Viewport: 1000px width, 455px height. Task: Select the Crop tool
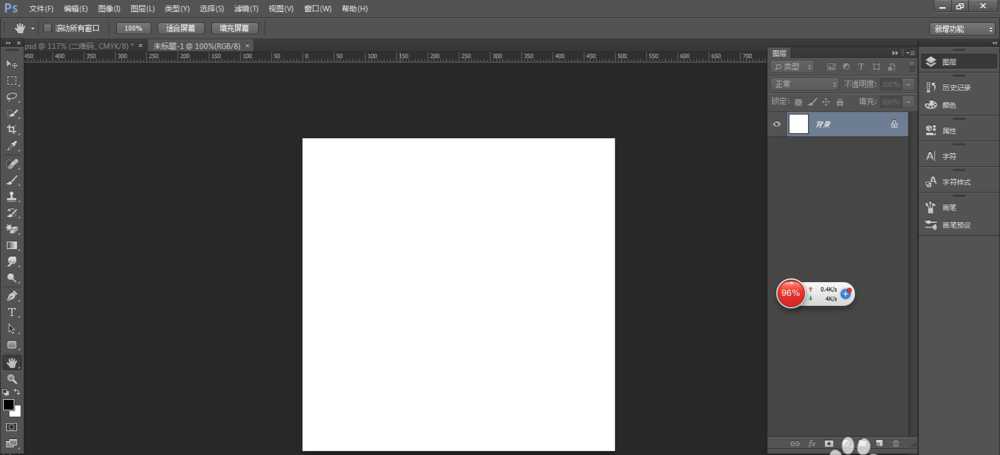(12, 130)
